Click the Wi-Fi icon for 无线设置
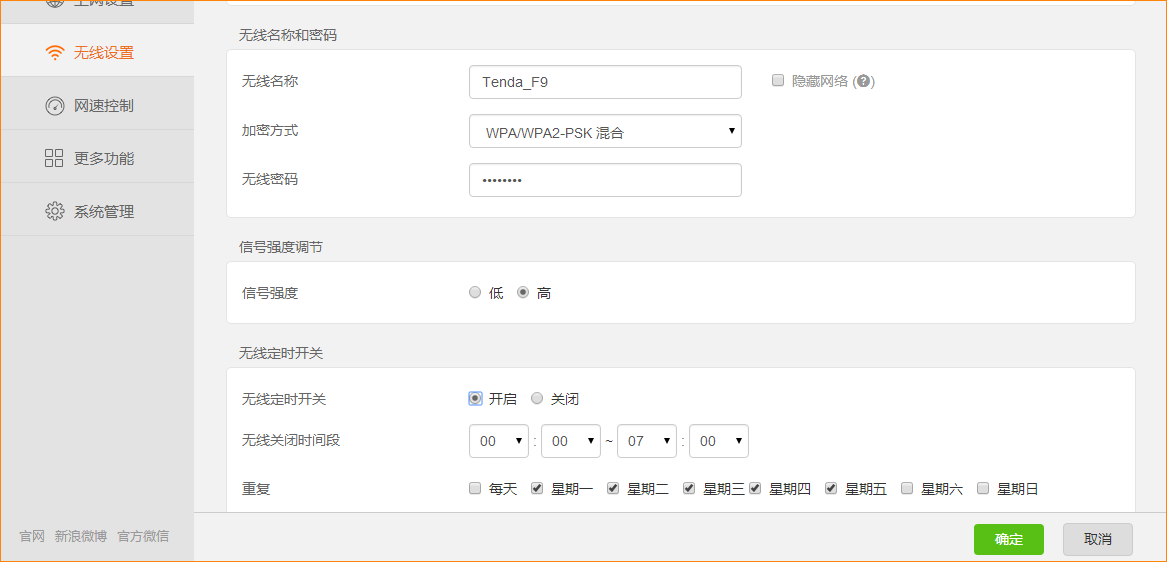Viewport: 1167px width, 562px height. click(x=55, y=53)
